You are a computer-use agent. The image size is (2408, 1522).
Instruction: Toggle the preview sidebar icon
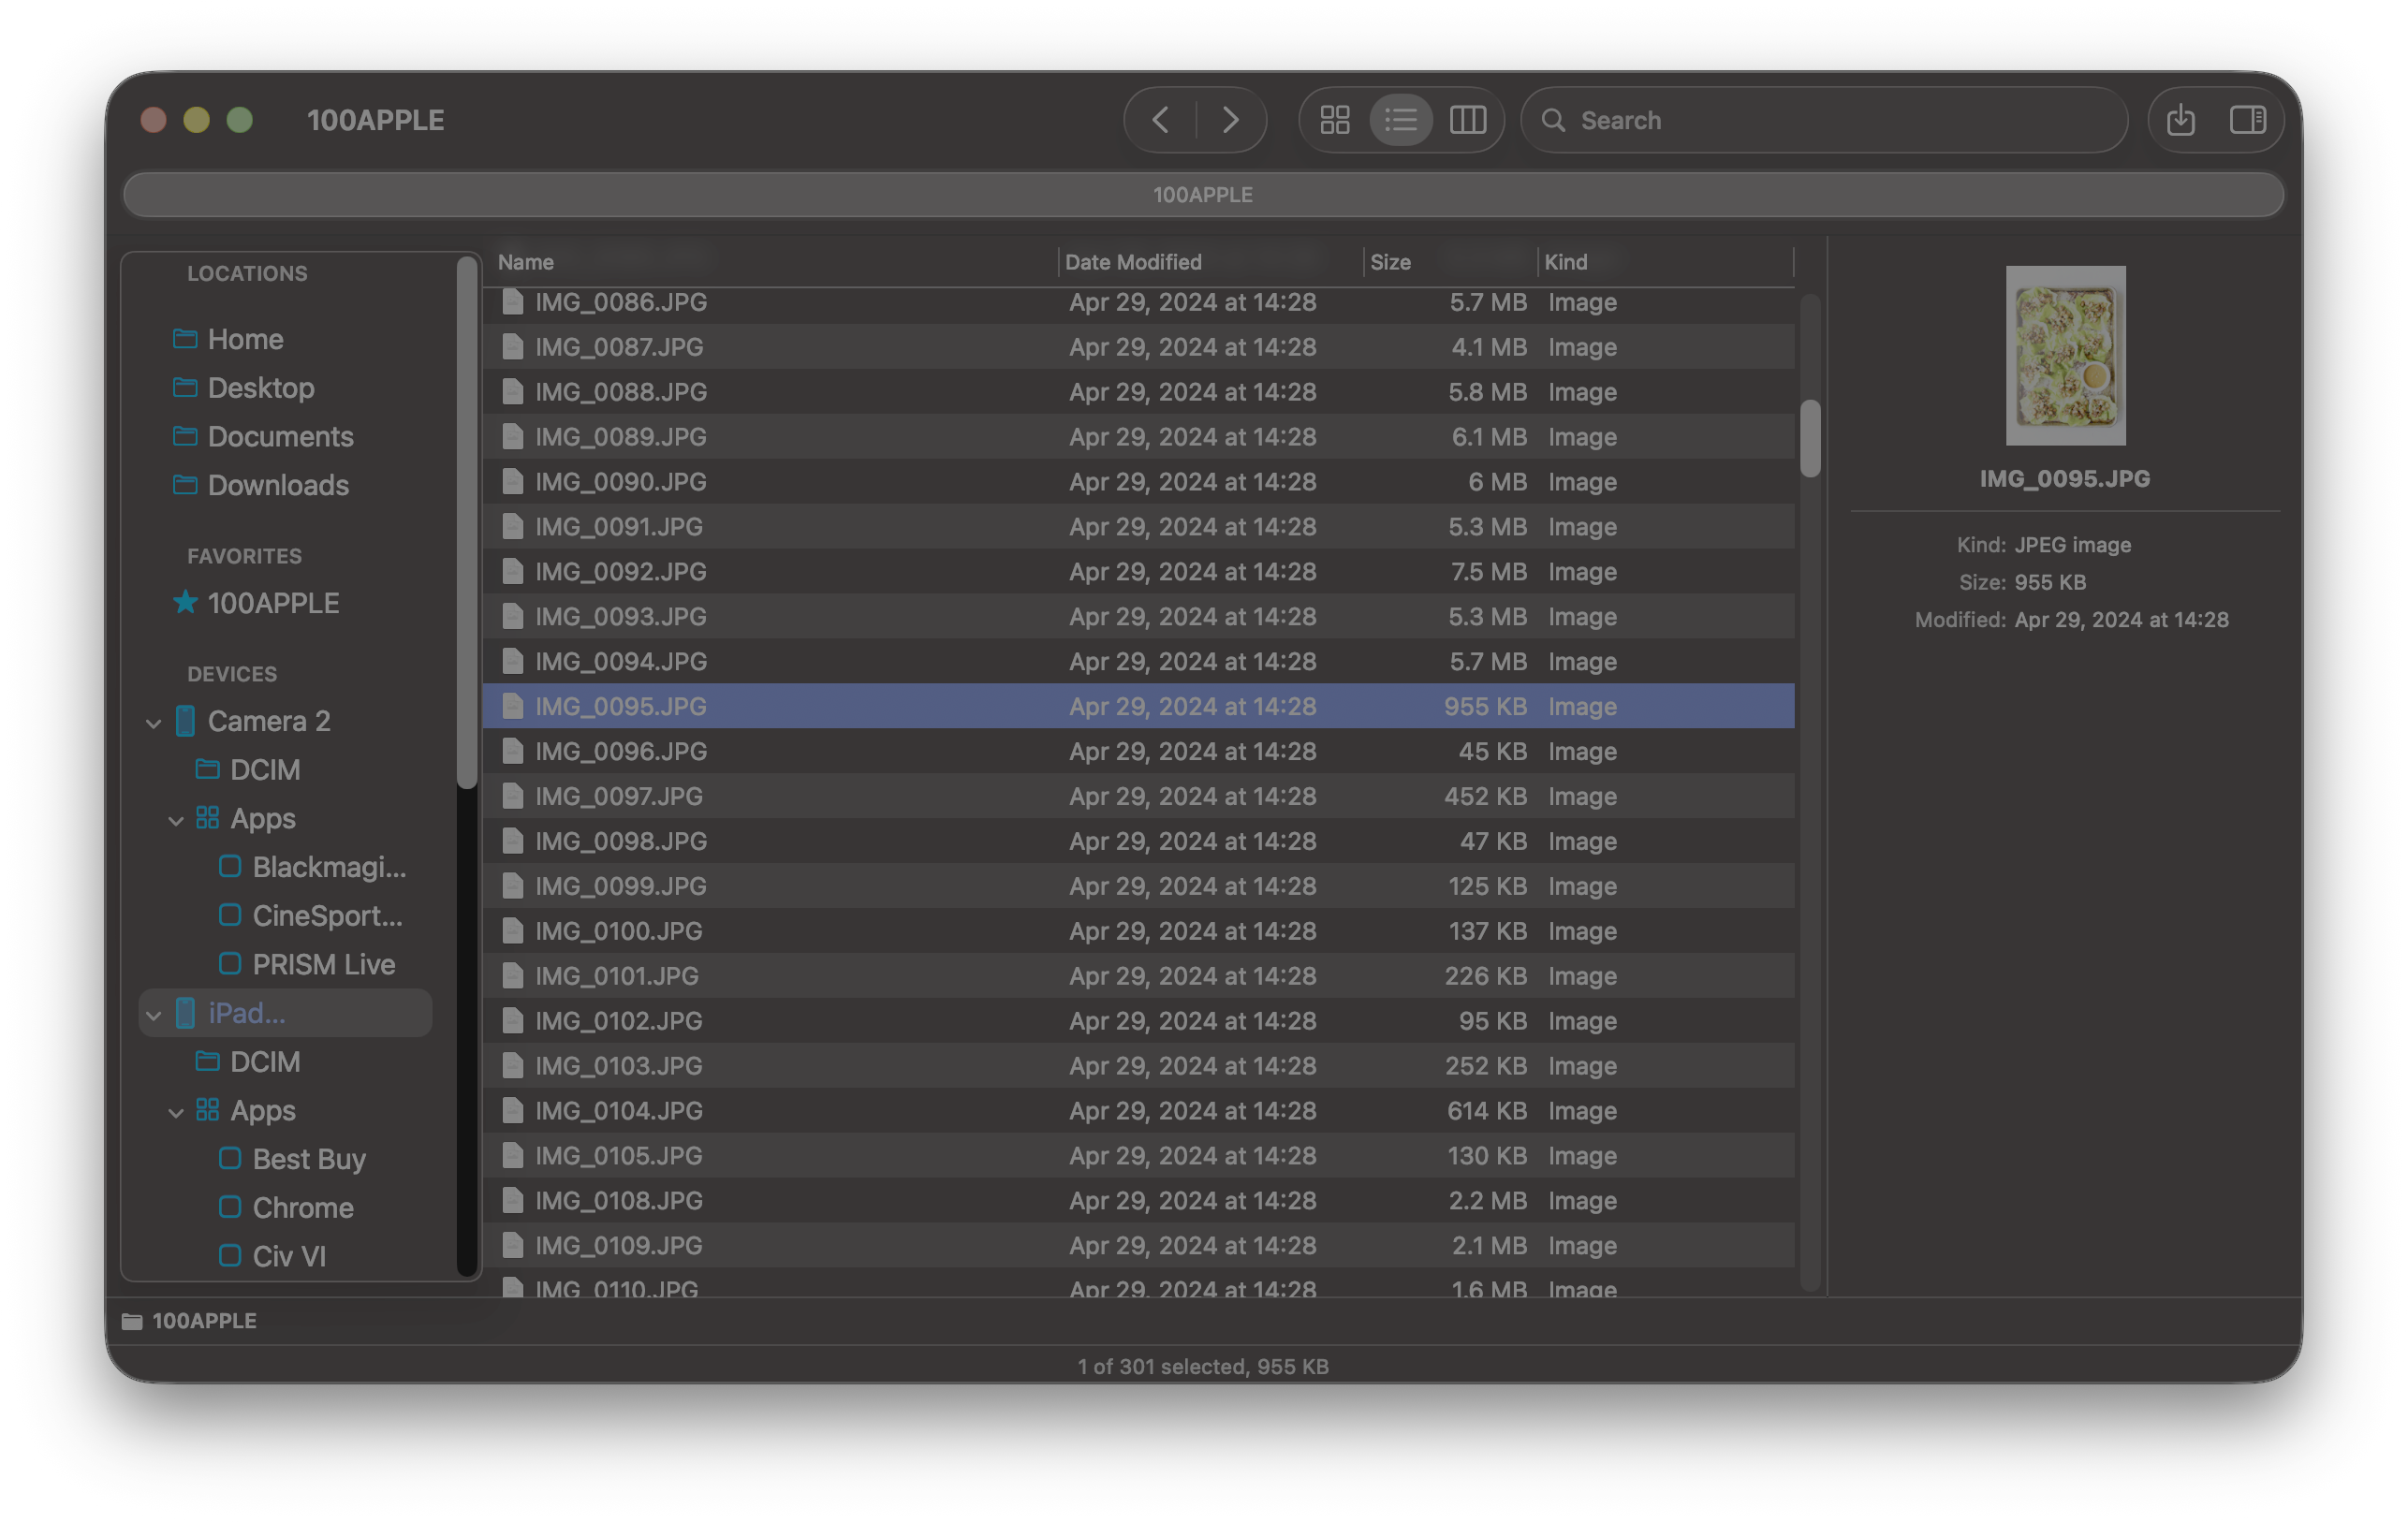tap(2248, 119)
